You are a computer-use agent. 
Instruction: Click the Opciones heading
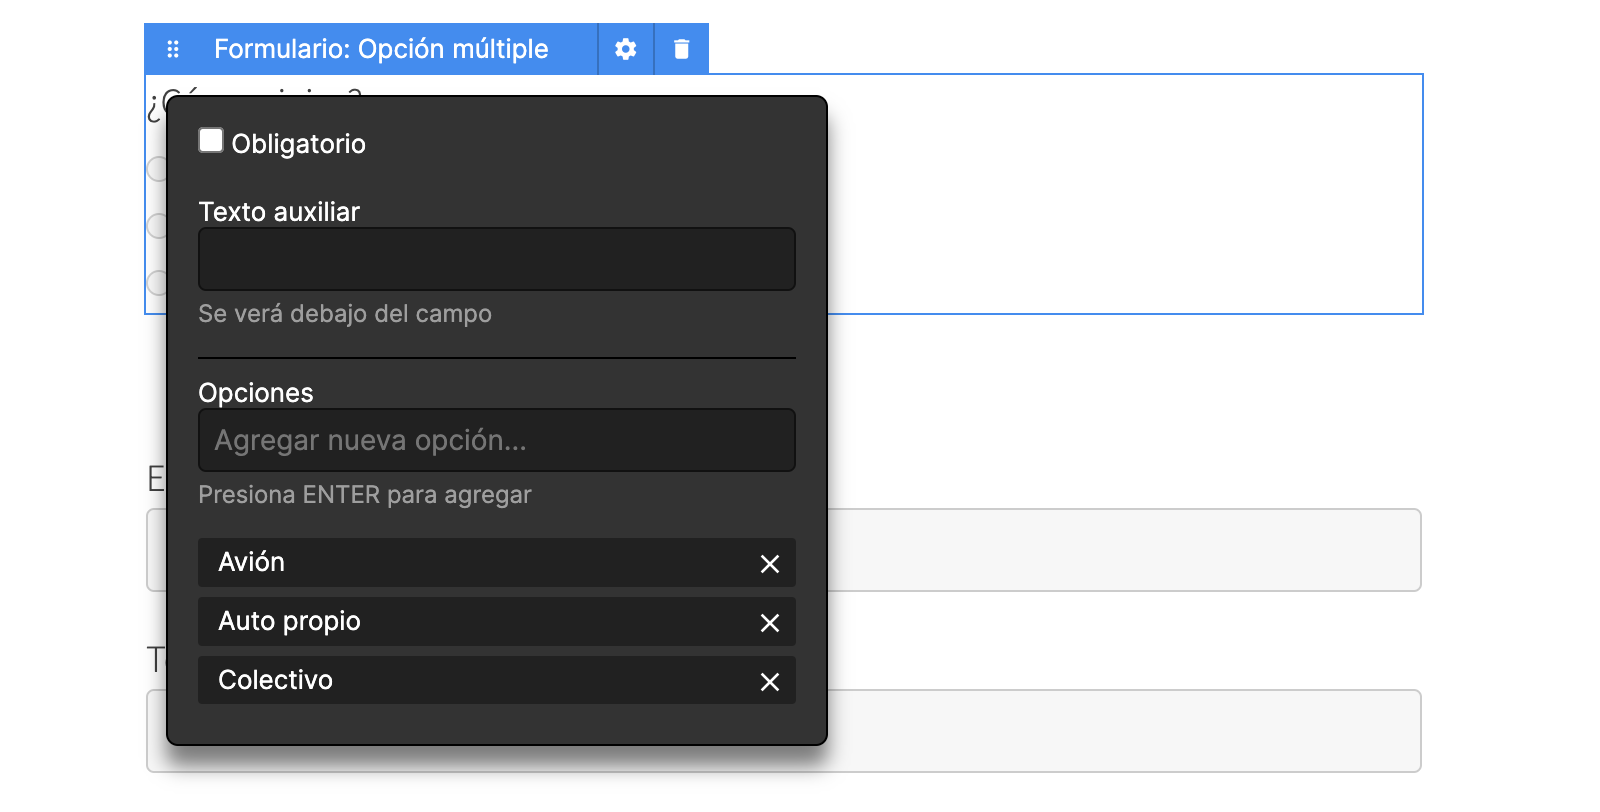(256, 393)
